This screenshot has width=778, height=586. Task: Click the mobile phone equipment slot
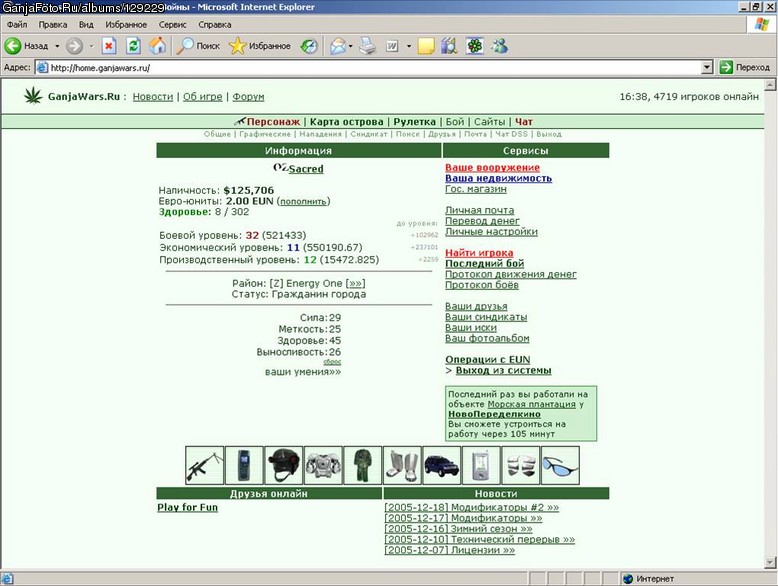[244, 465]
